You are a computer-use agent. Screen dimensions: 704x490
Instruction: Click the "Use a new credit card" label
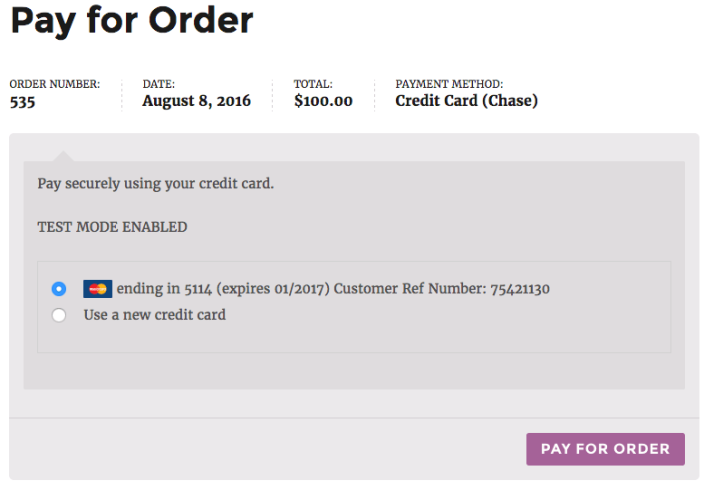[154, 315]
